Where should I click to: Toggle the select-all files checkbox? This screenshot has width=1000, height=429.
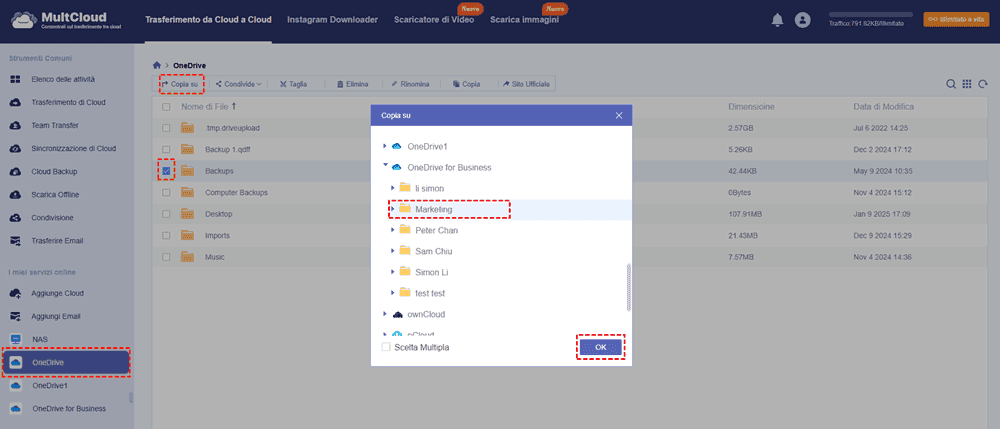166,106
